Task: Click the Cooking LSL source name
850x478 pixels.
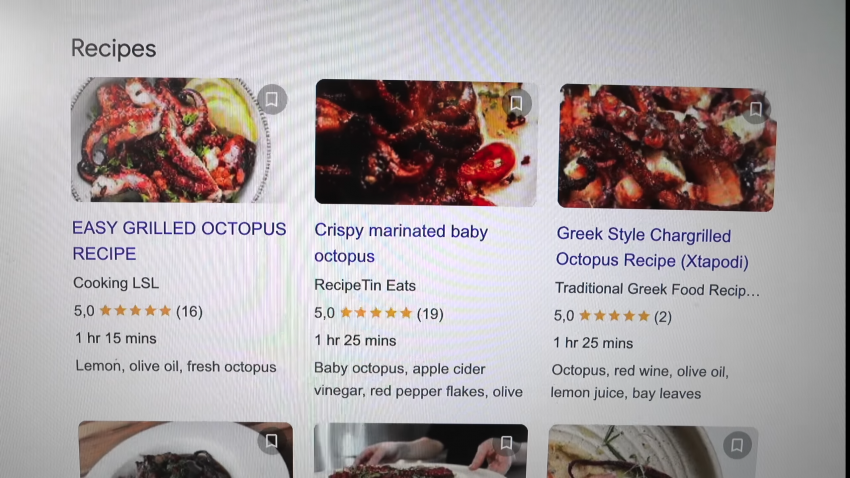Action: pos(116,283)
